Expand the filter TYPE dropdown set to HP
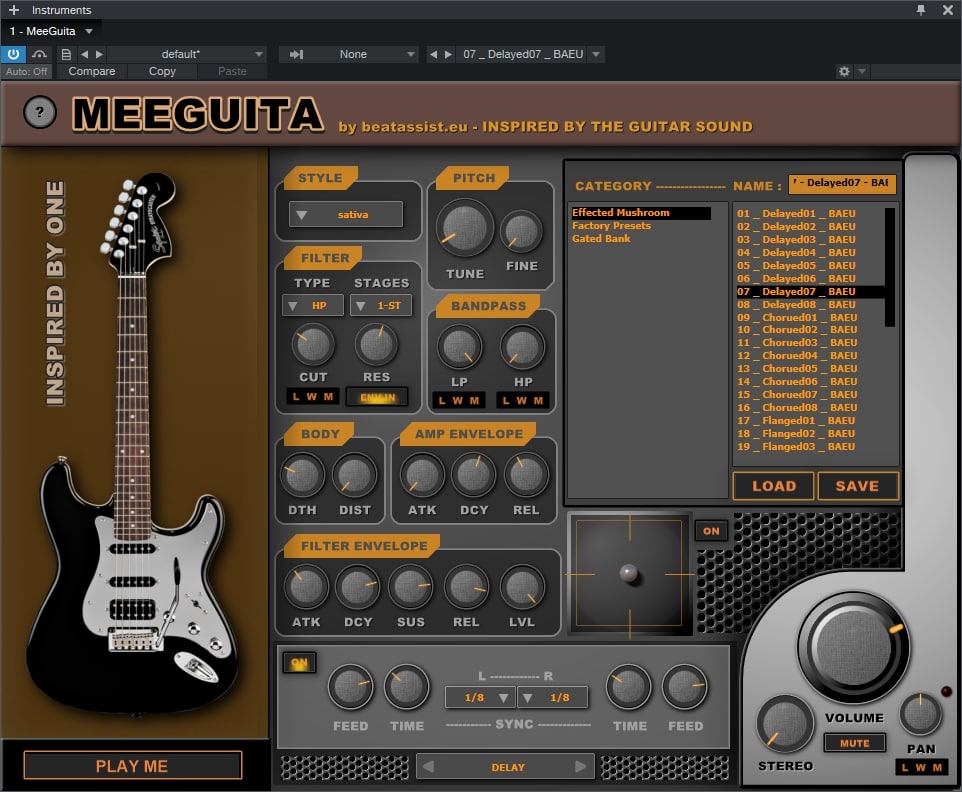The height and width of the screenshot is (792, 962). click(313, 305)
